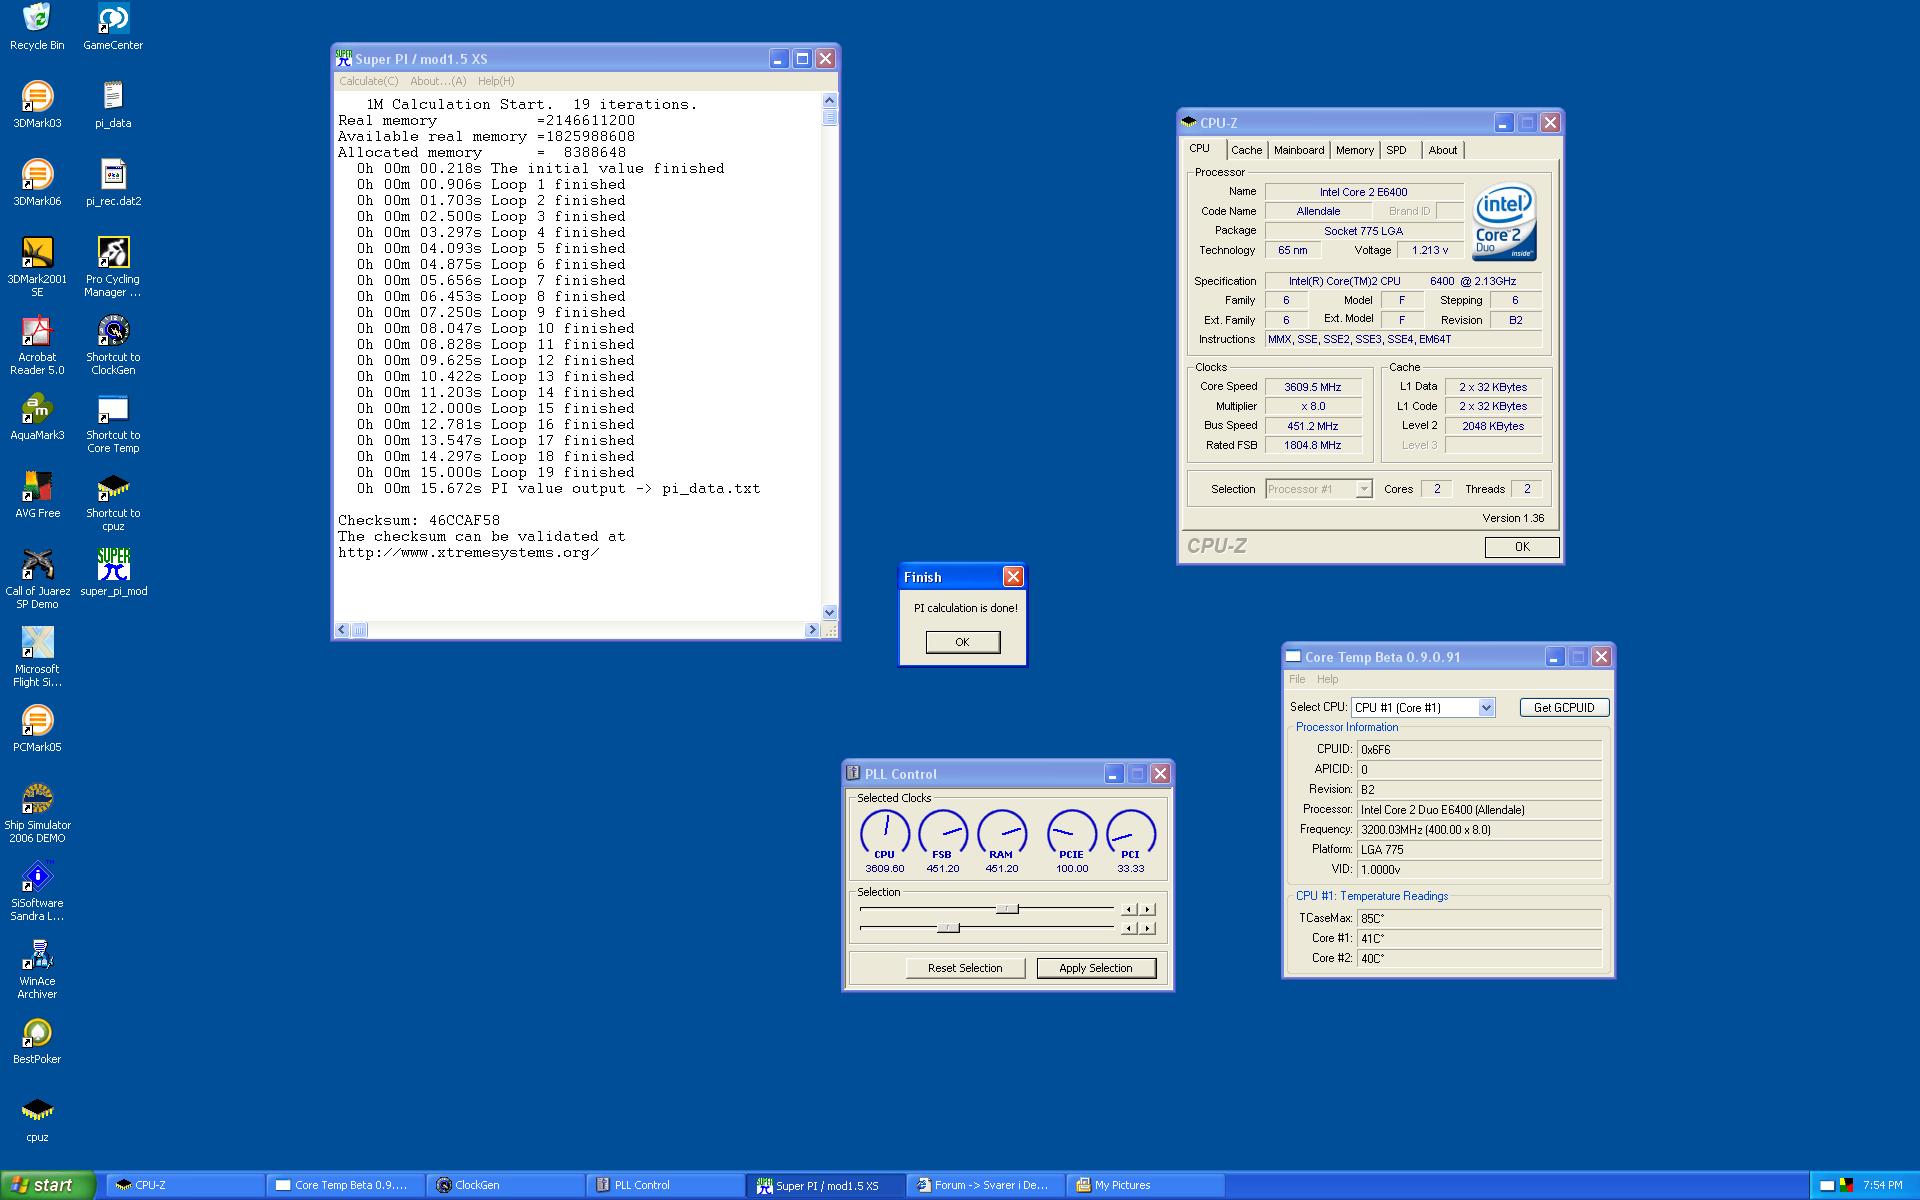Select the PCMark05 desktop icon
Screen dimensions: 1920x1200
point(37,728)
